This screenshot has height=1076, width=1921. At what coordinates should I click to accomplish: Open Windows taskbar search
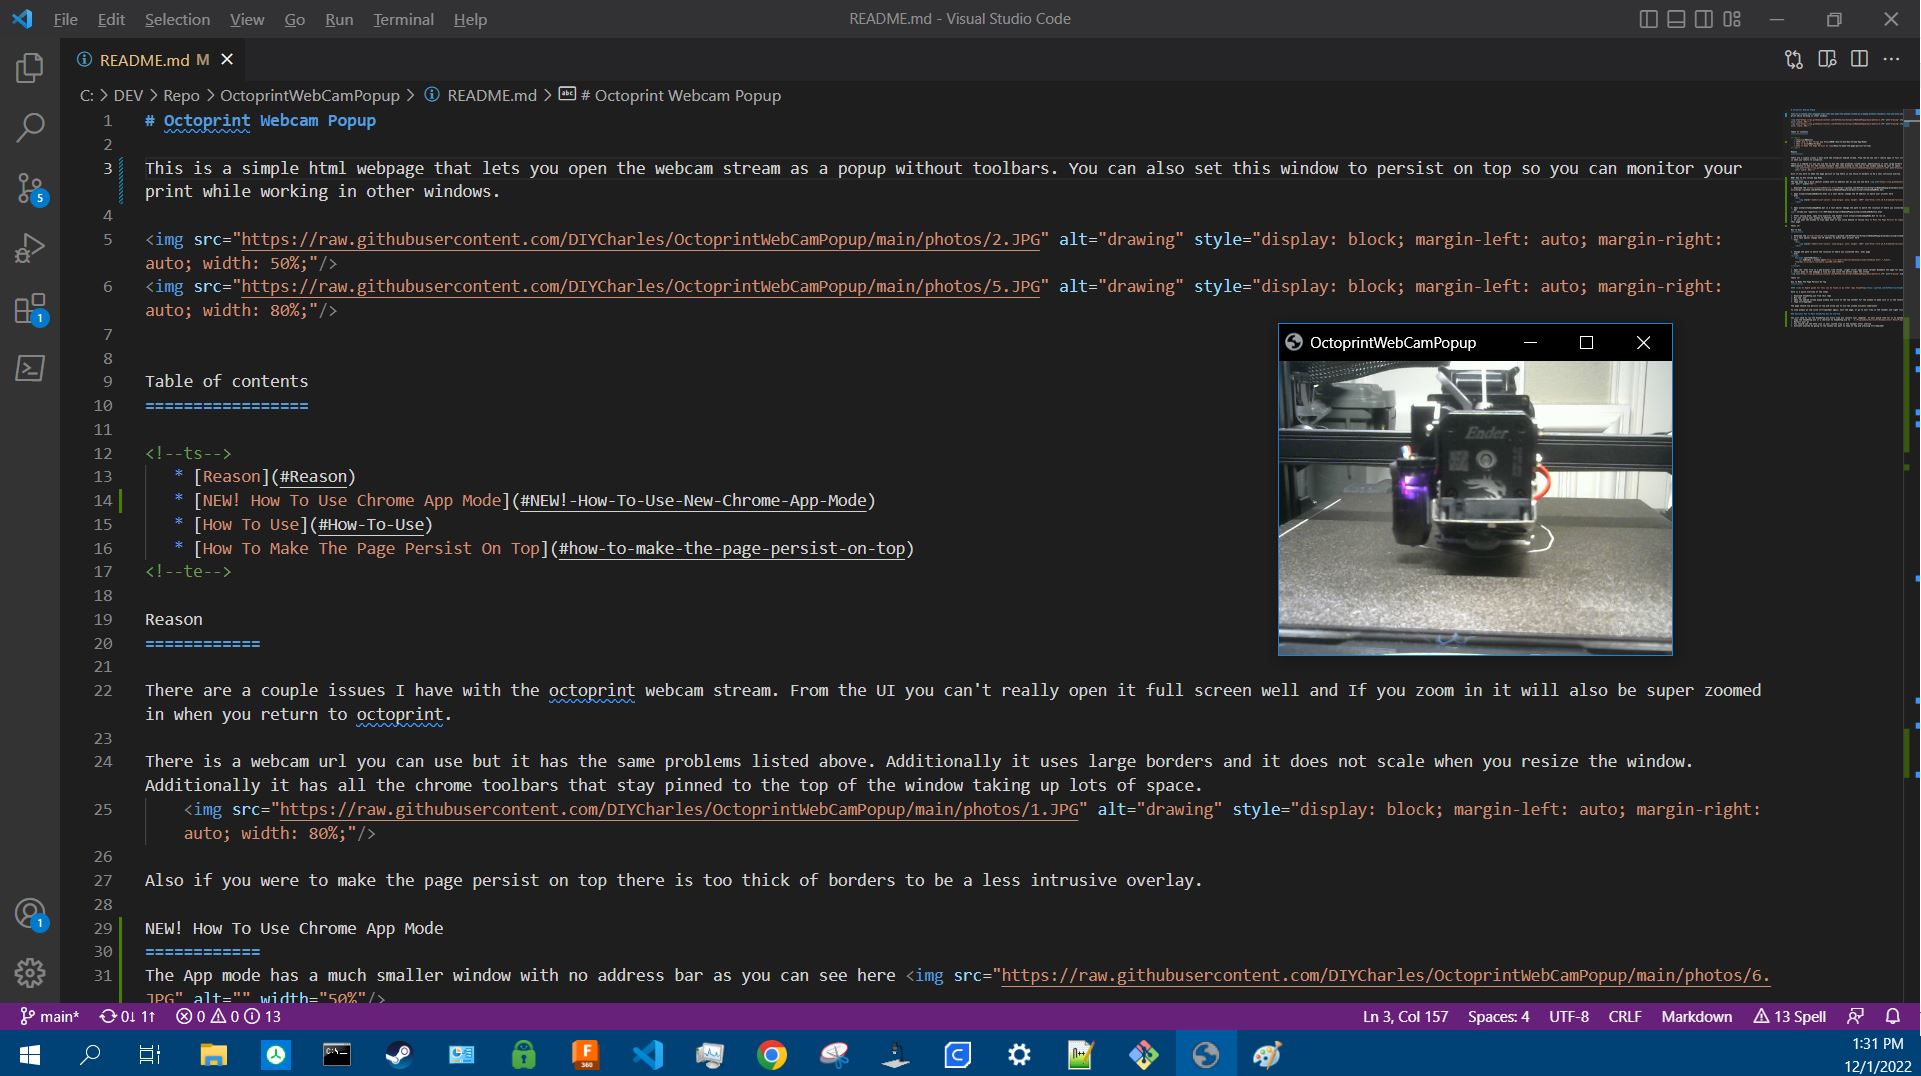tap(90, 1054)
